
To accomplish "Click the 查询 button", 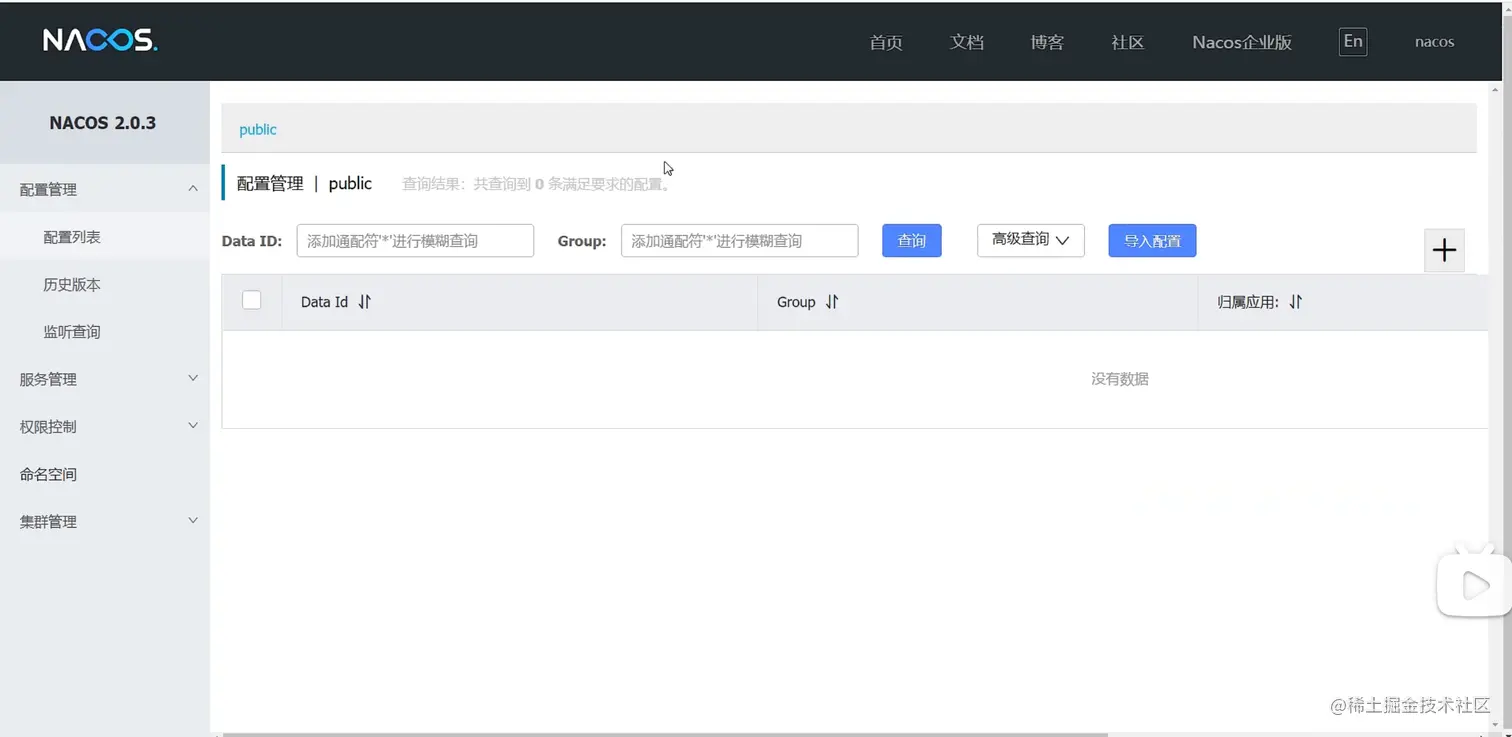I will (911, 241).
